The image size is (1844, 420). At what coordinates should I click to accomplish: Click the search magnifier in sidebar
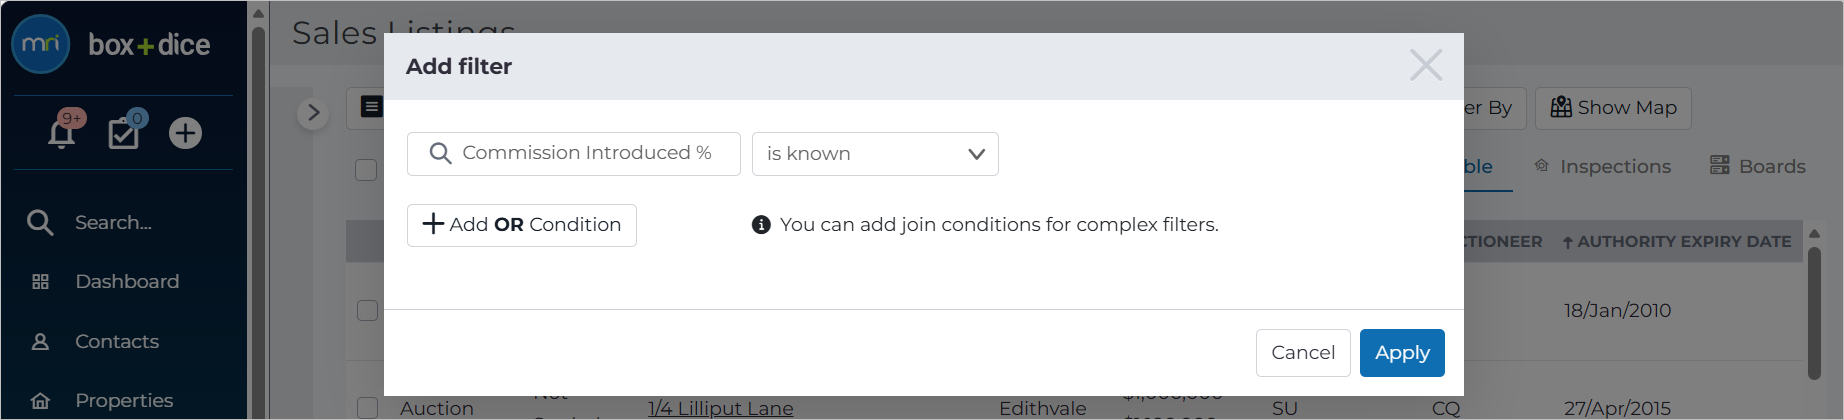pyautogui.click(x=40, y=222)
